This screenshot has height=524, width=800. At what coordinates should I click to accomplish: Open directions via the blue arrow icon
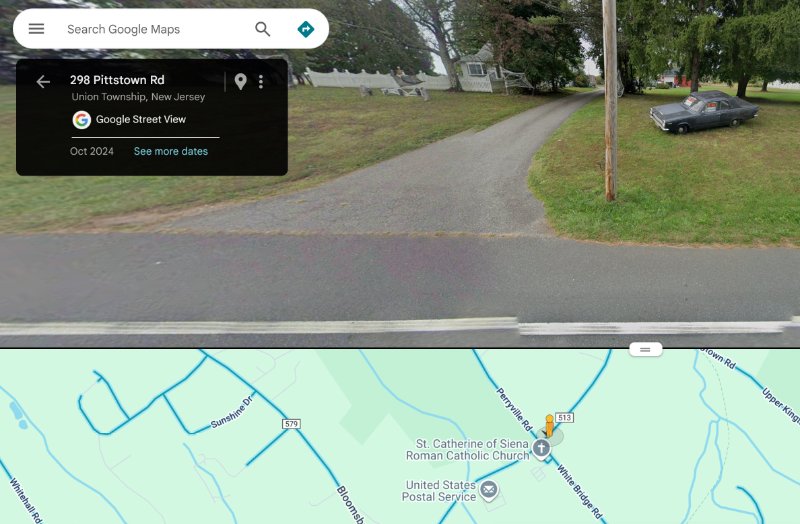click(x=306, y=29)
